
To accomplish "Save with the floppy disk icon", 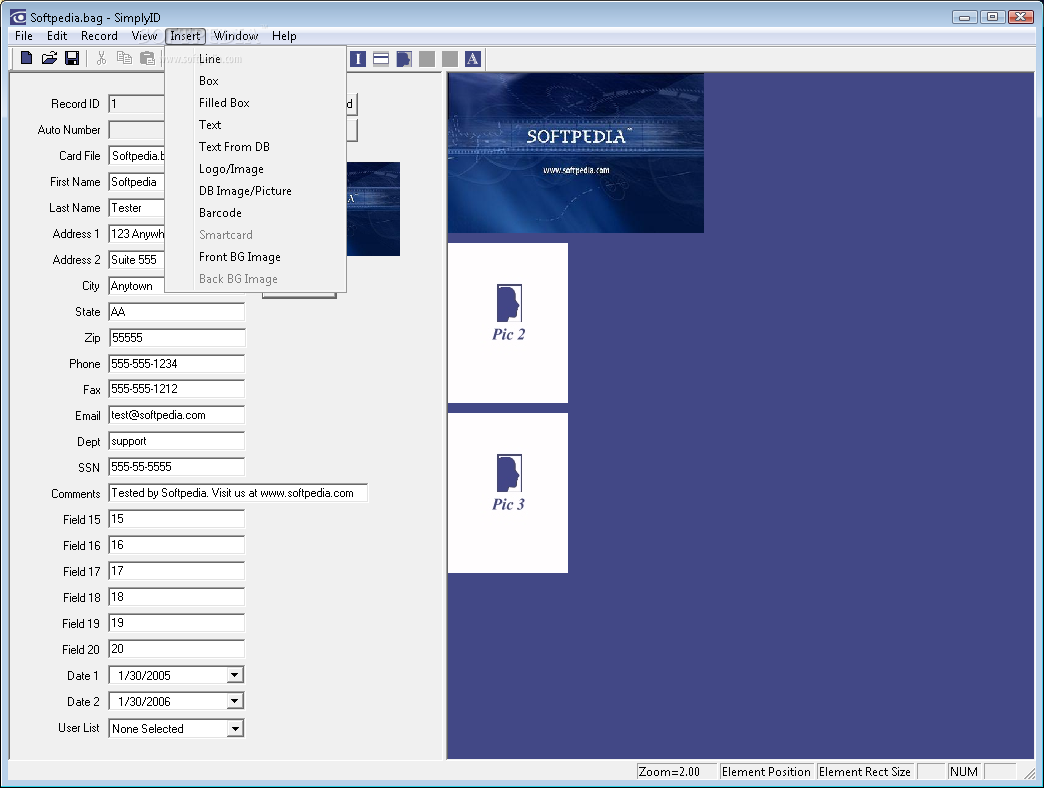I will pos(72,59).
